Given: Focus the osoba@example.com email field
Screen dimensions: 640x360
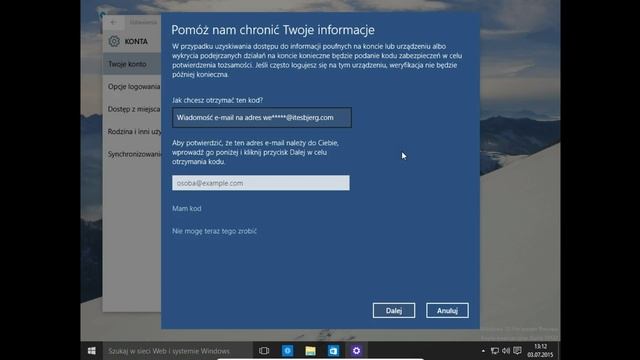Looking at the screenshot, I should tap(261, 183).
